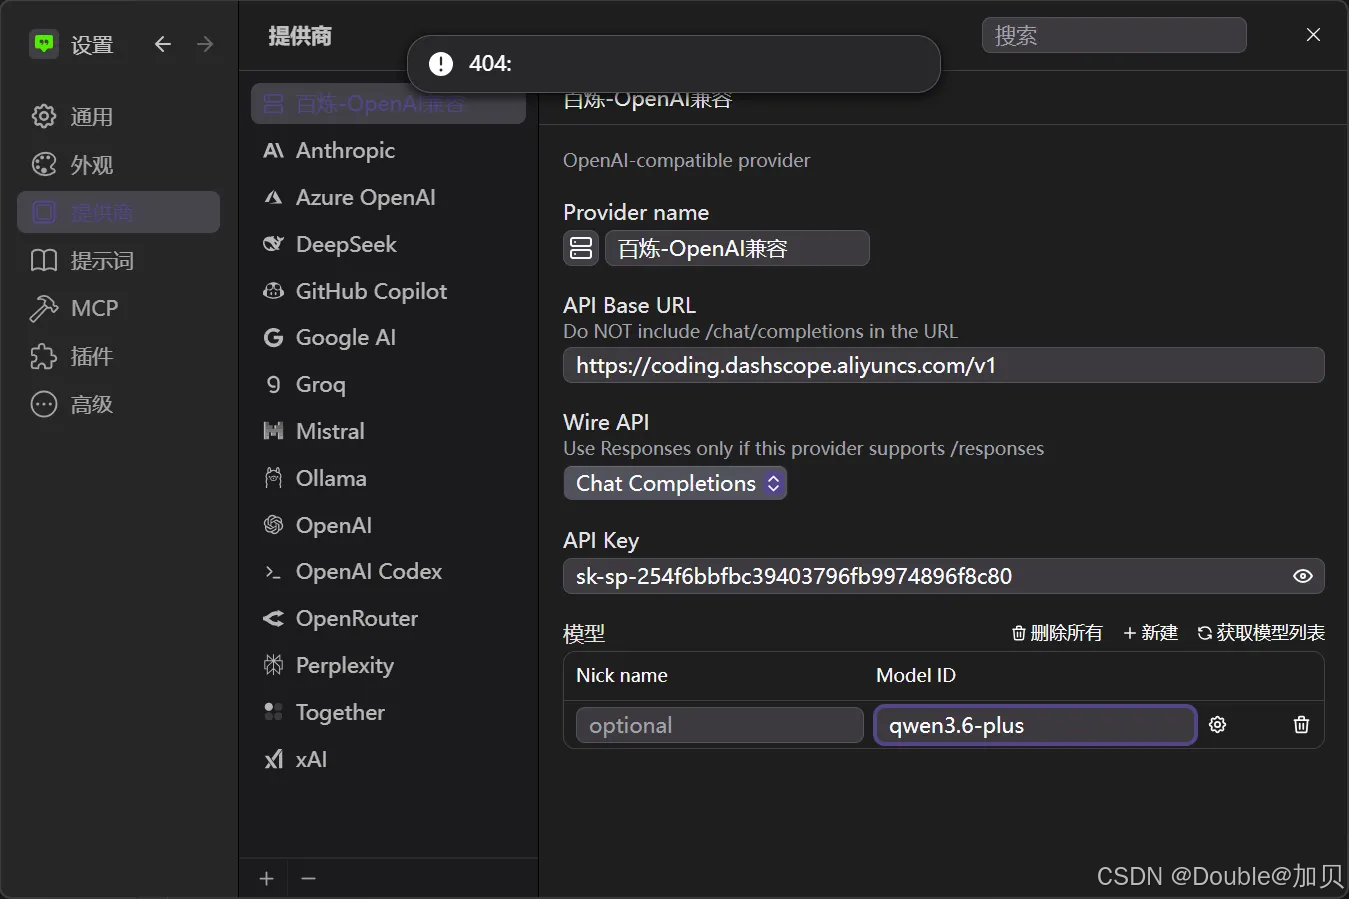Reveal API key with eye icon
The image size is (1349, 899).
click(x=1302, y=576)
